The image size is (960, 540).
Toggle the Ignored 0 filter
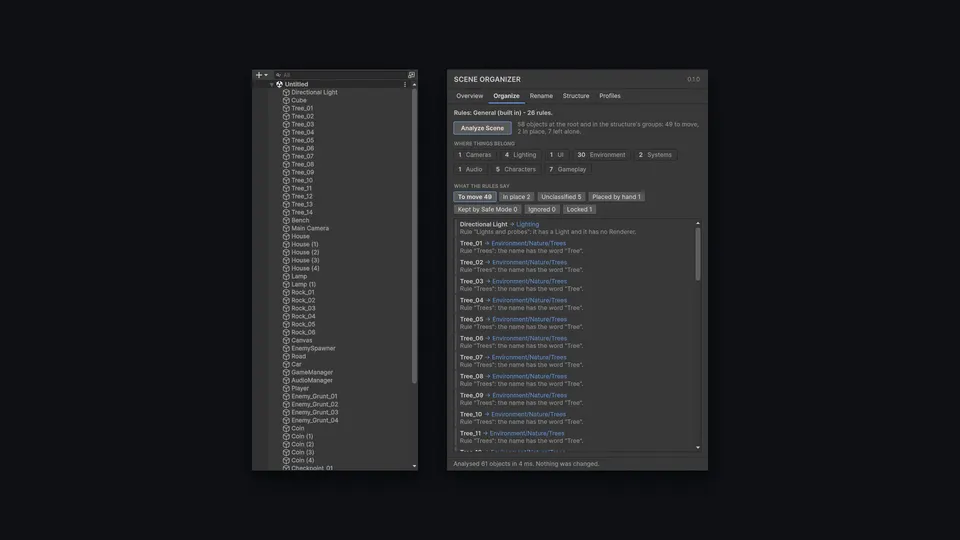542,209
